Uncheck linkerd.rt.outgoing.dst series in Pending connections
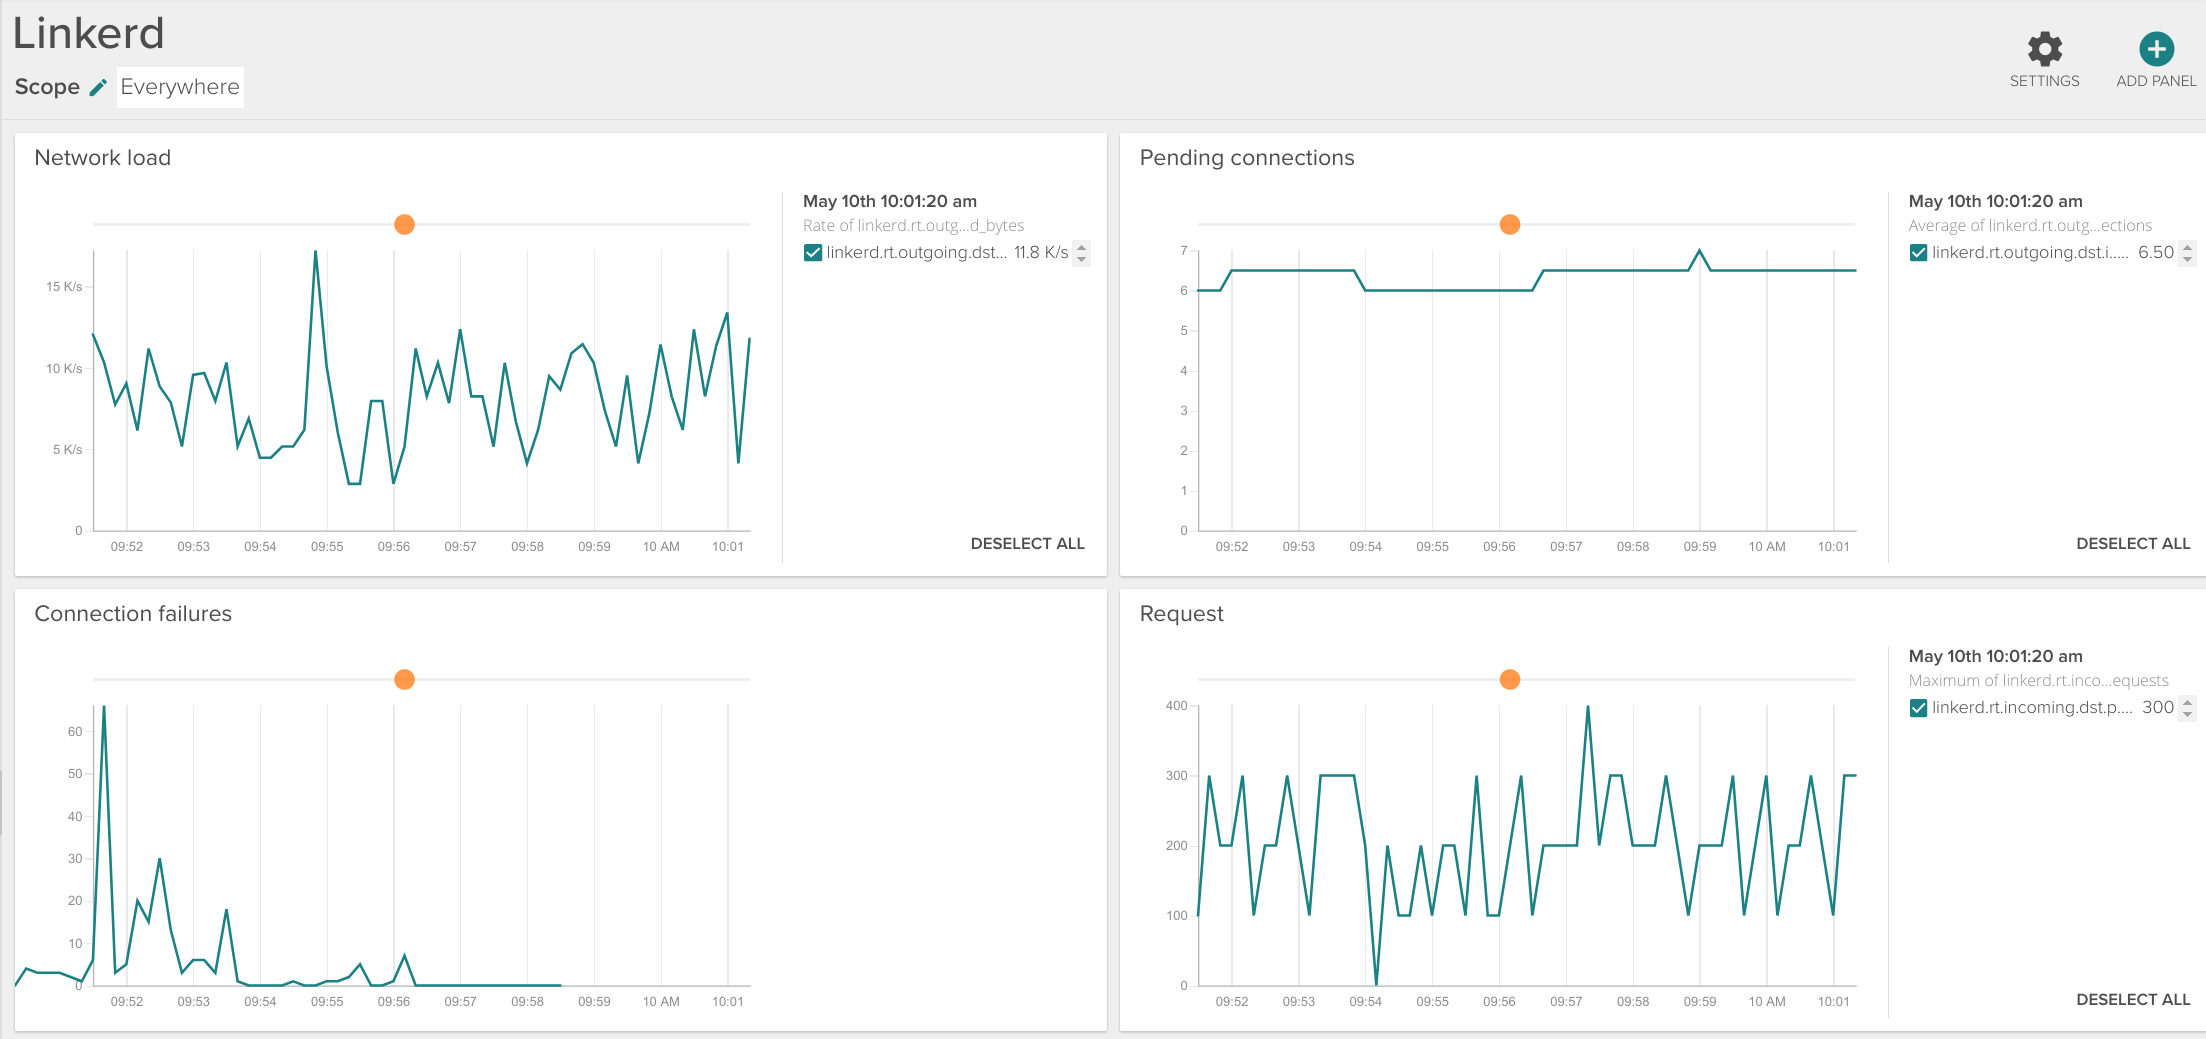This screenshot has height=1039, width=2206. coord(1918,253)
